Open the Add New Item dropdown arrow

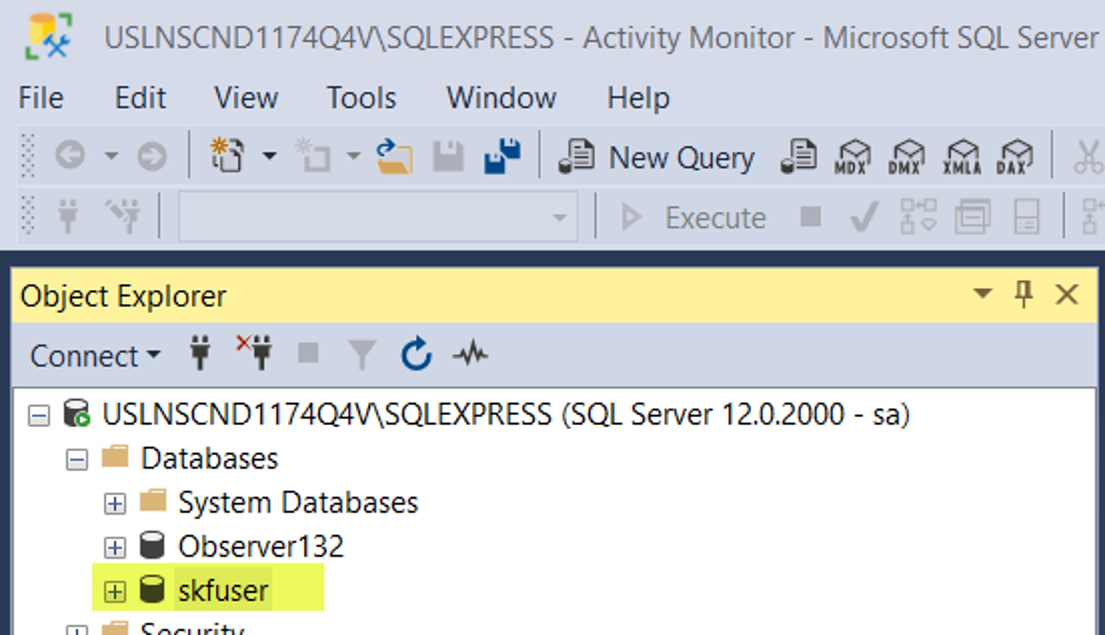coord(354,156)
